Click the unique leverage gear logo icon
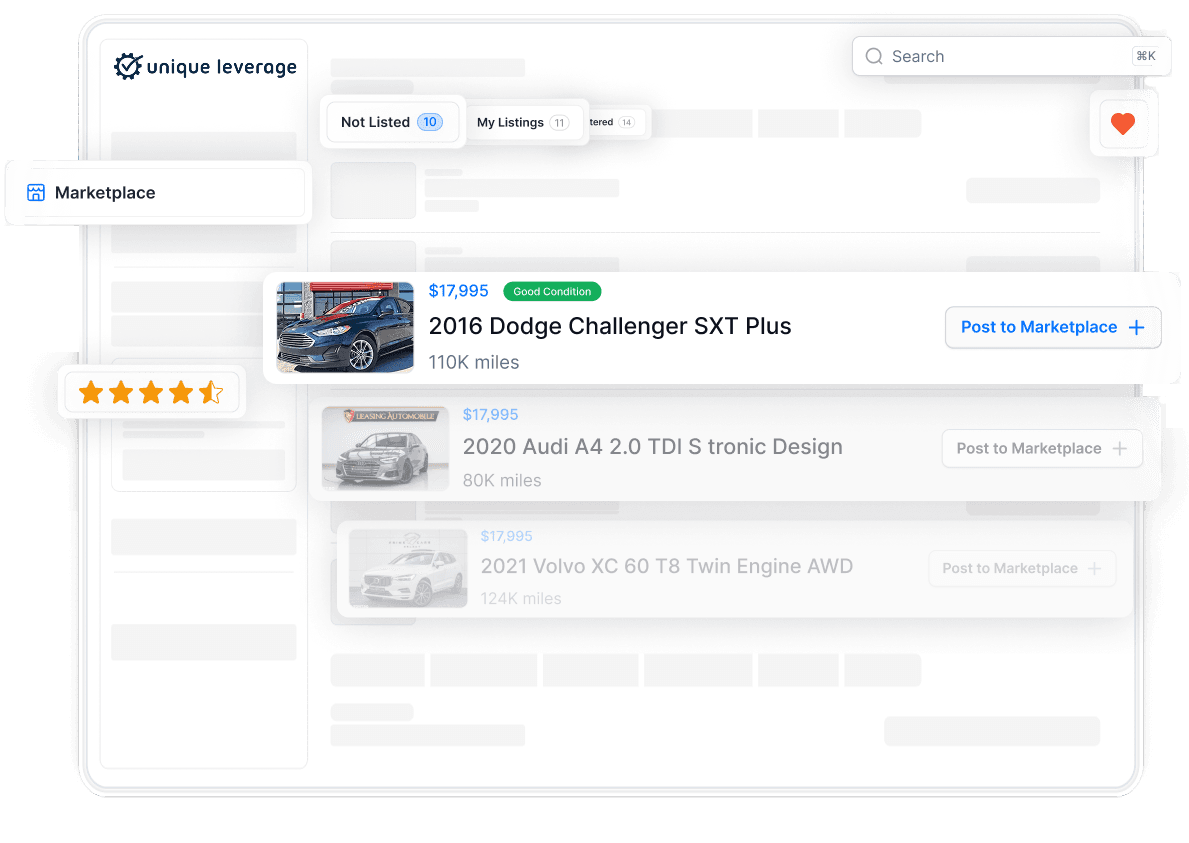 click(128, 66)
